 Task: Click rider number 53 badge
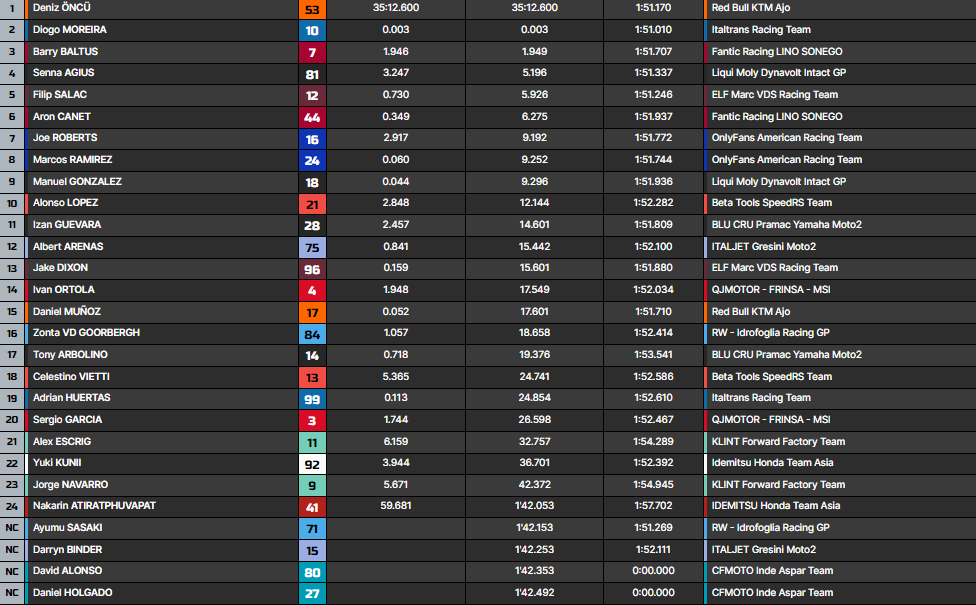coord(312,8)
